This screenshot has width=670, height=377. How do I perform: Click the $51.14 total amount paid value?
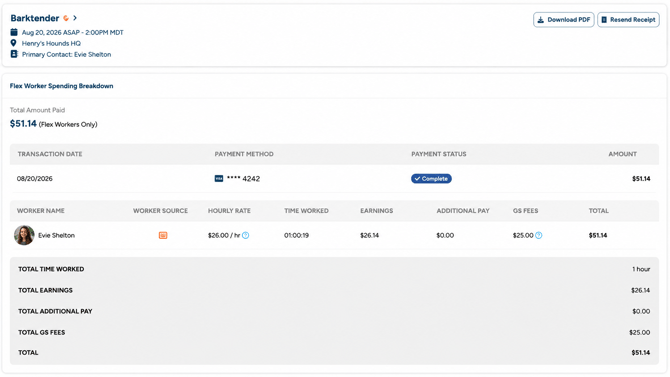click(x=23, y=124)
